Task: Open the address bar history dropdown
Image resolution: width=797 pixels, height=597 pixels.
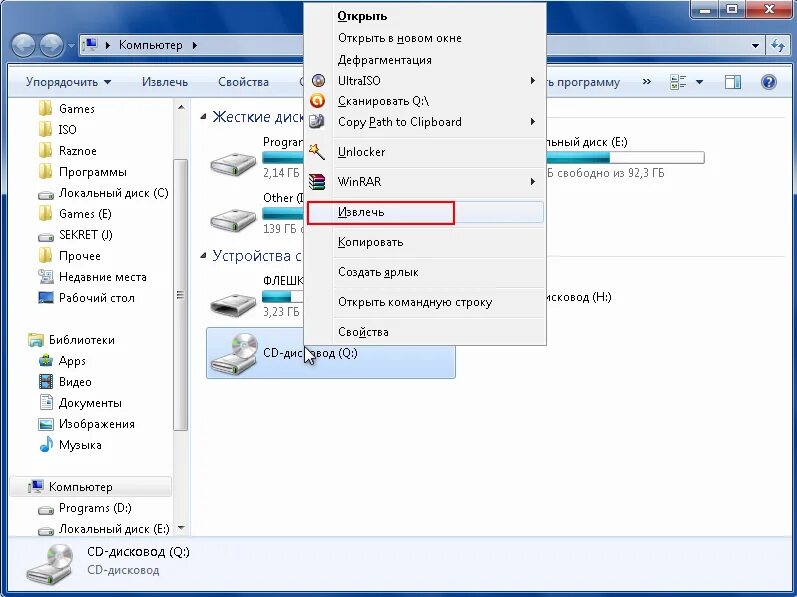Action: (755, 45)
